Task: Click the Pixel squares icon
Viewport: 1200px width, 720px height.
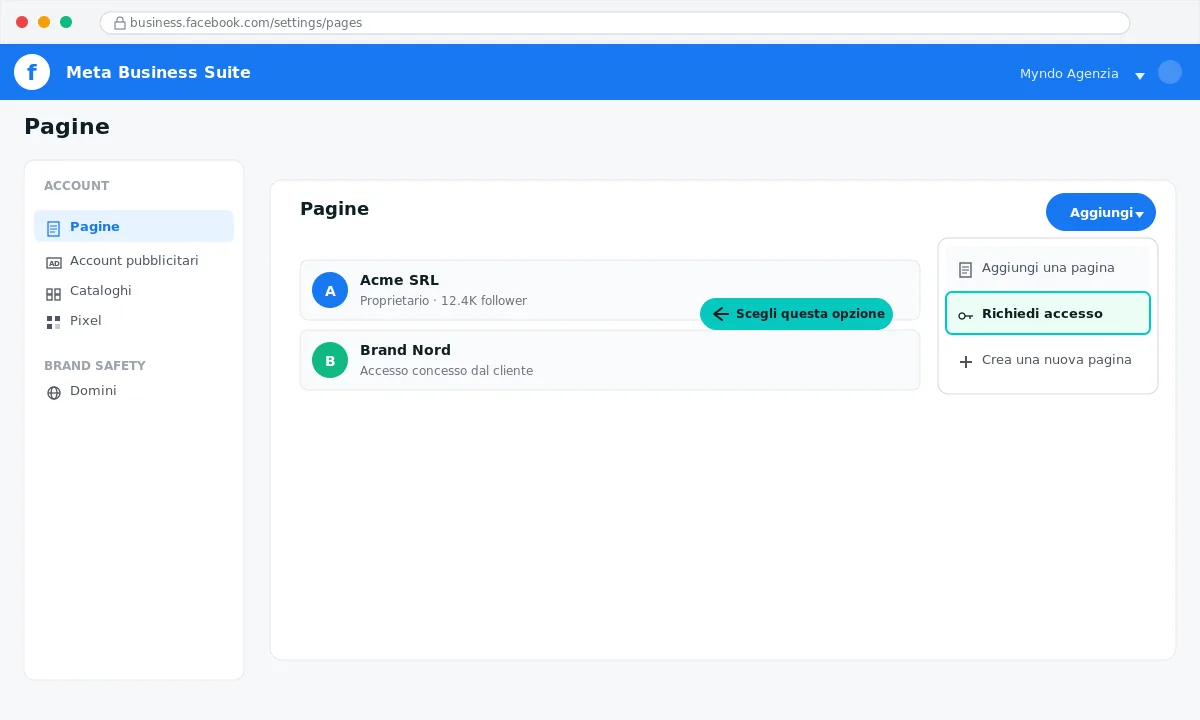Action: click(x=54, y=322)
